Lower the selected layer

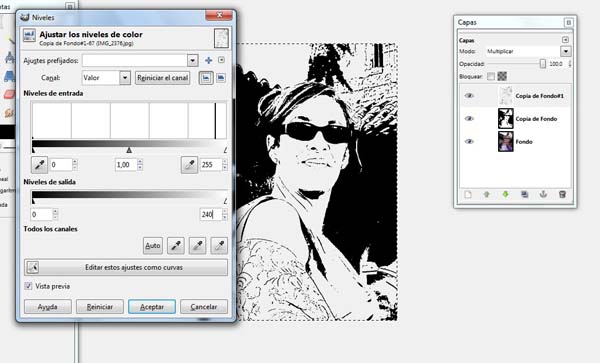tap(505, 195)
